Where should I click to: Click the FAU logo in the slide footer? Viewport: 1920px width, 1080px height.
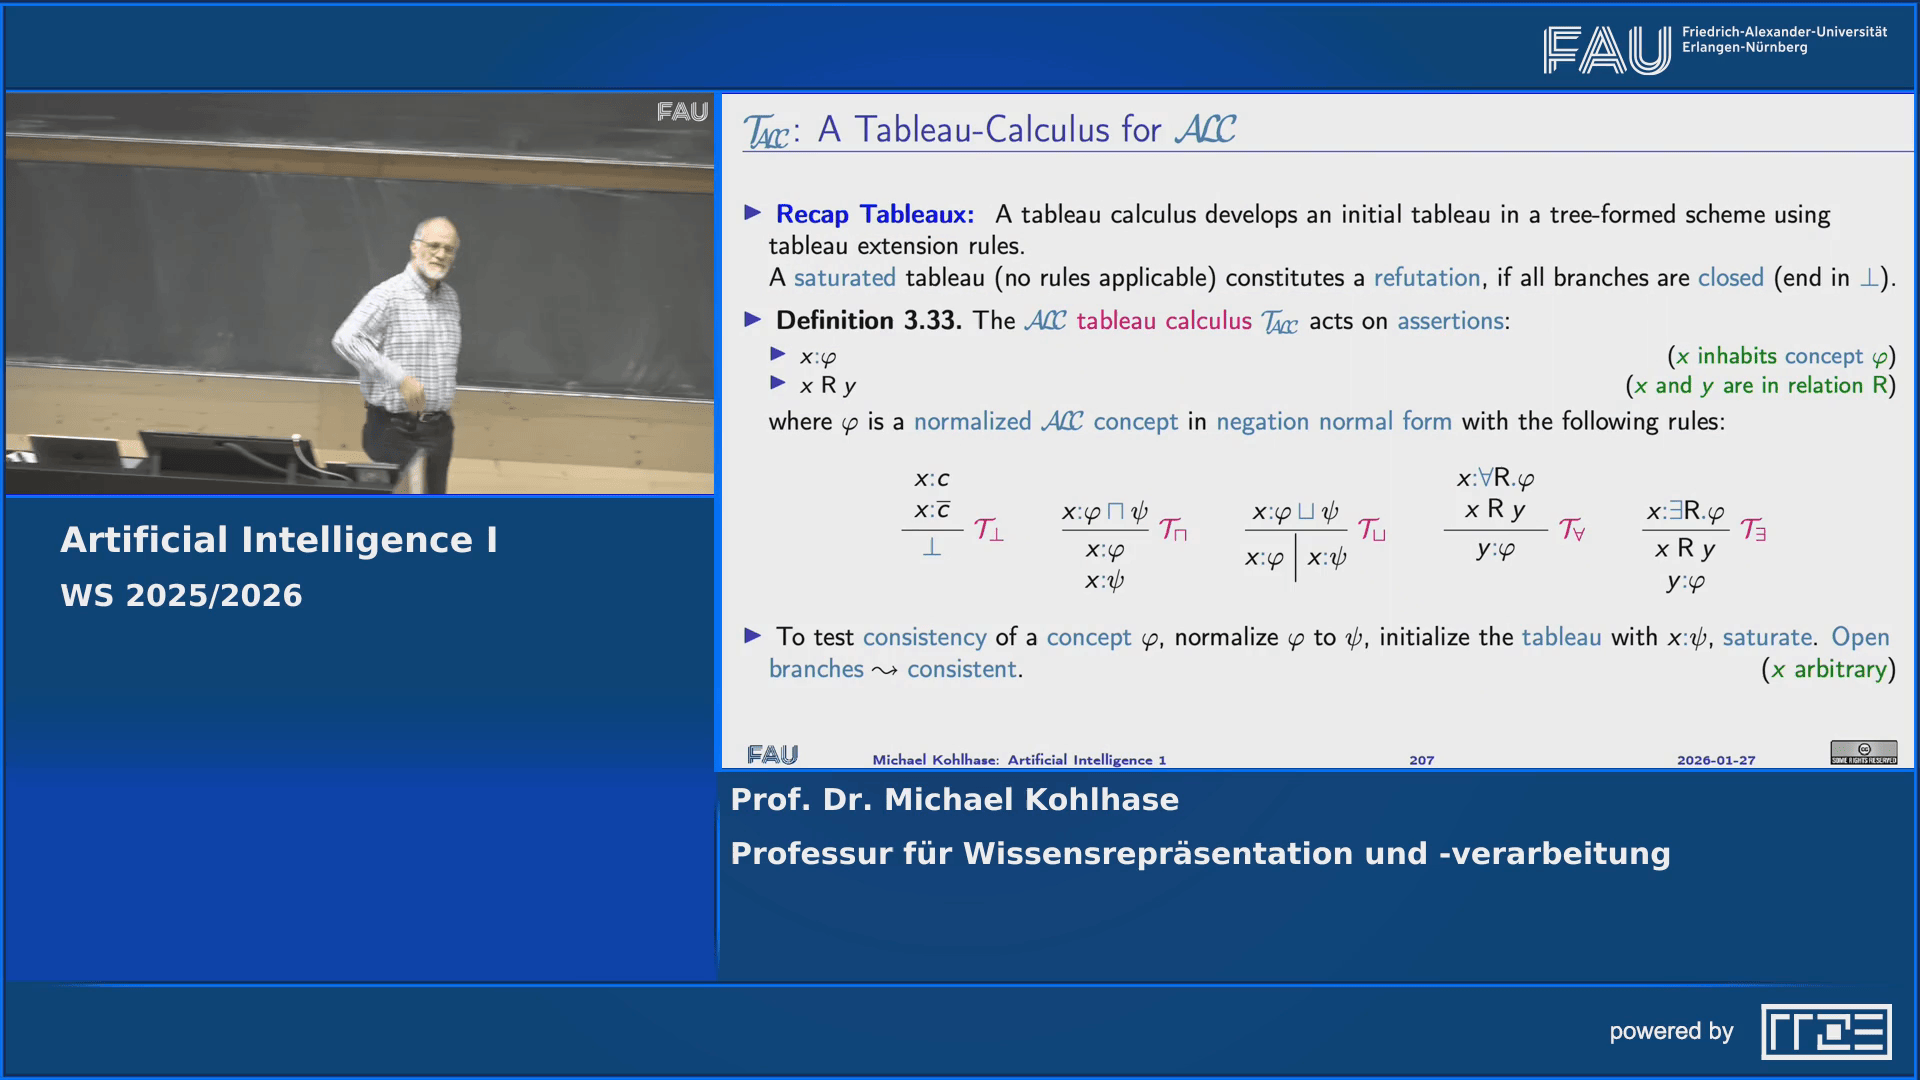772,757
